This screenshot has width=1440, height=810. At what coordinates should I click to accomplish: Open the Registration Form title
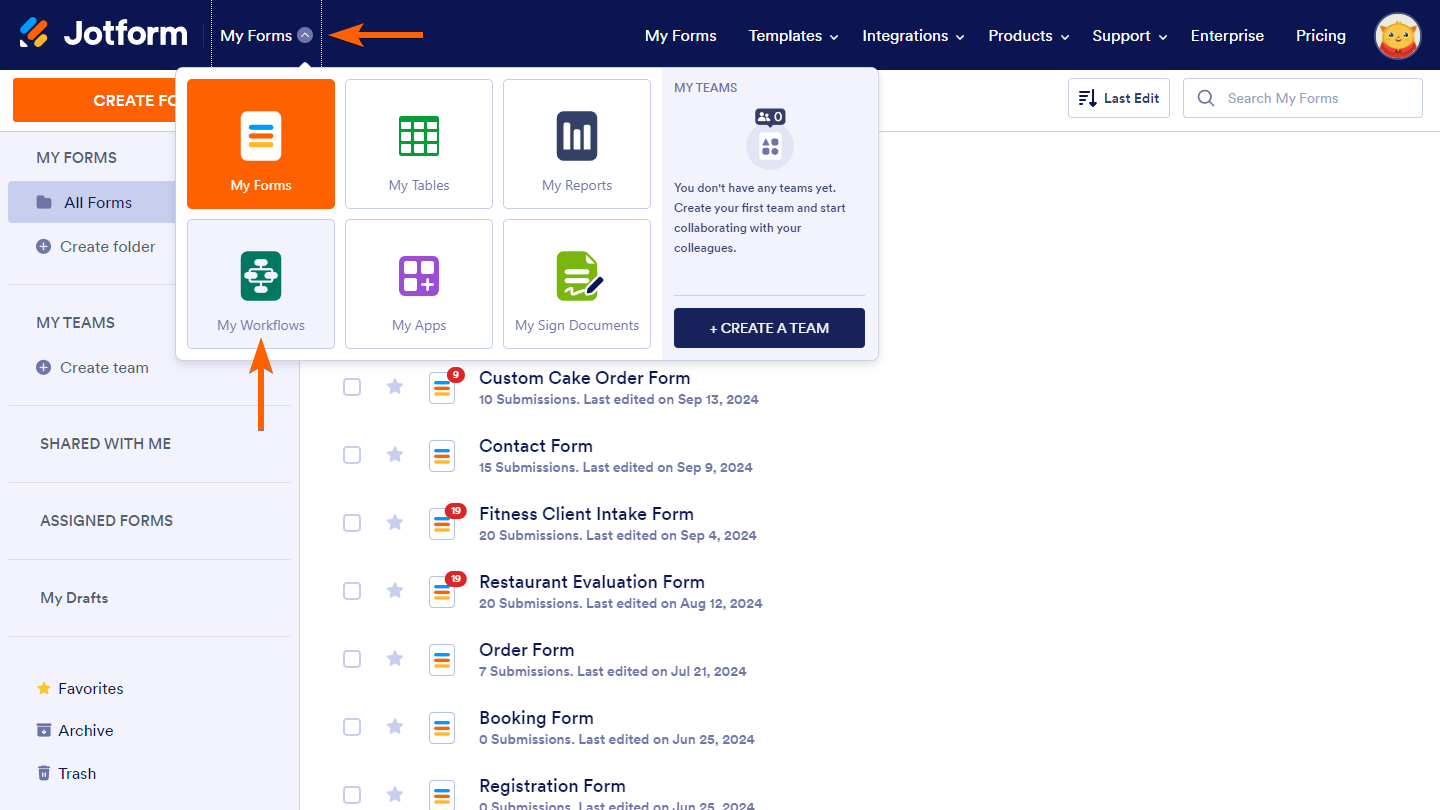click(552, 786)
